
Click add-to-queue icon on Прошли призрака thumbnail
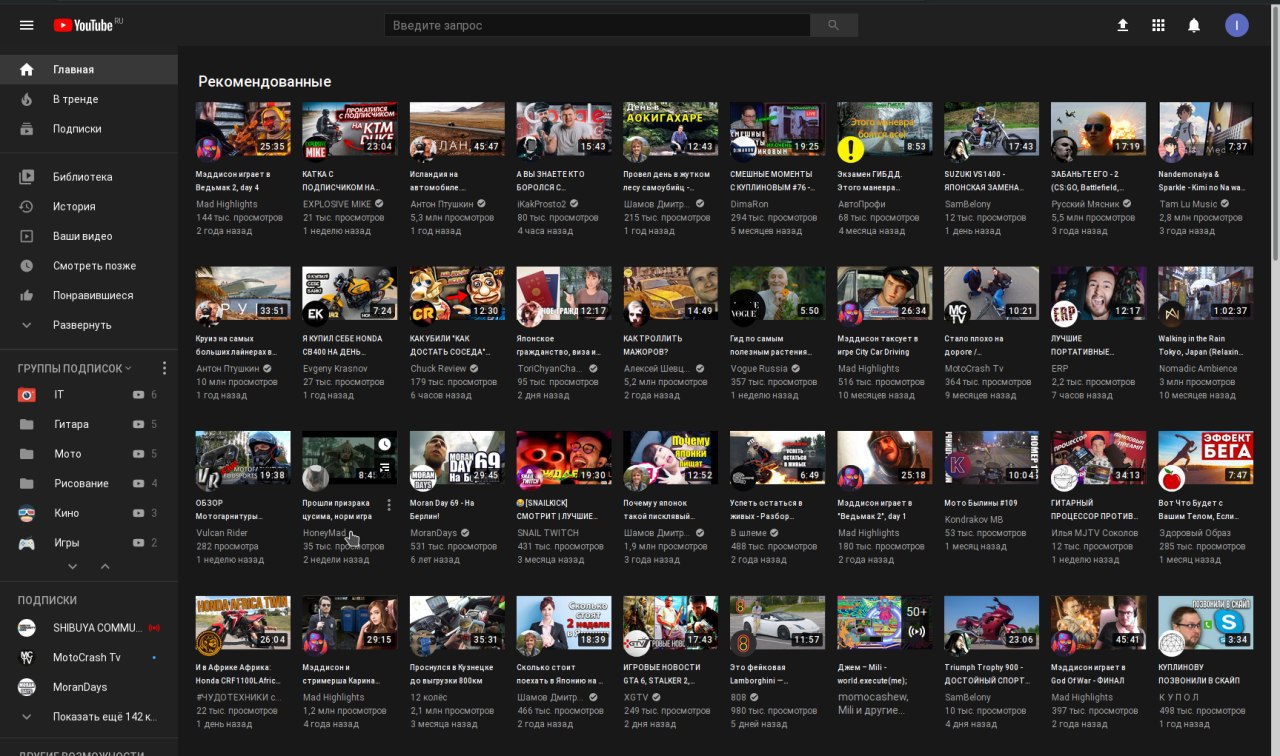pyautogui.click(x=385, y=467)
